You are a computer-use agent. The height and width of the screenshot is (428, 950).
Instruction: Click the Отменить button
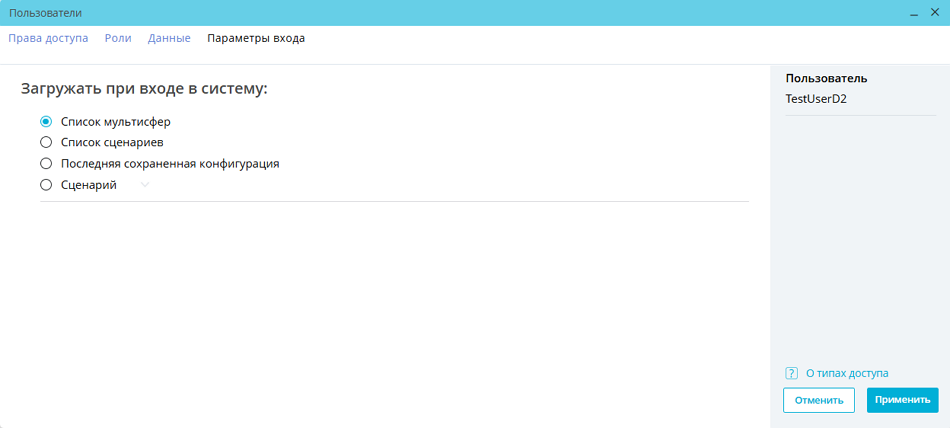pyautogui.click(x=818, y=400)
